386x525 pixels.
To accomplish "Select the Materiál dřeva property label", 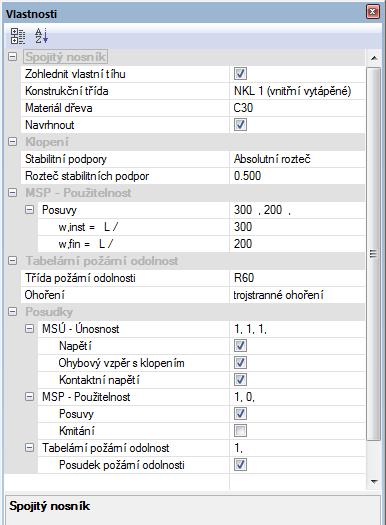I will click(59, 108).
